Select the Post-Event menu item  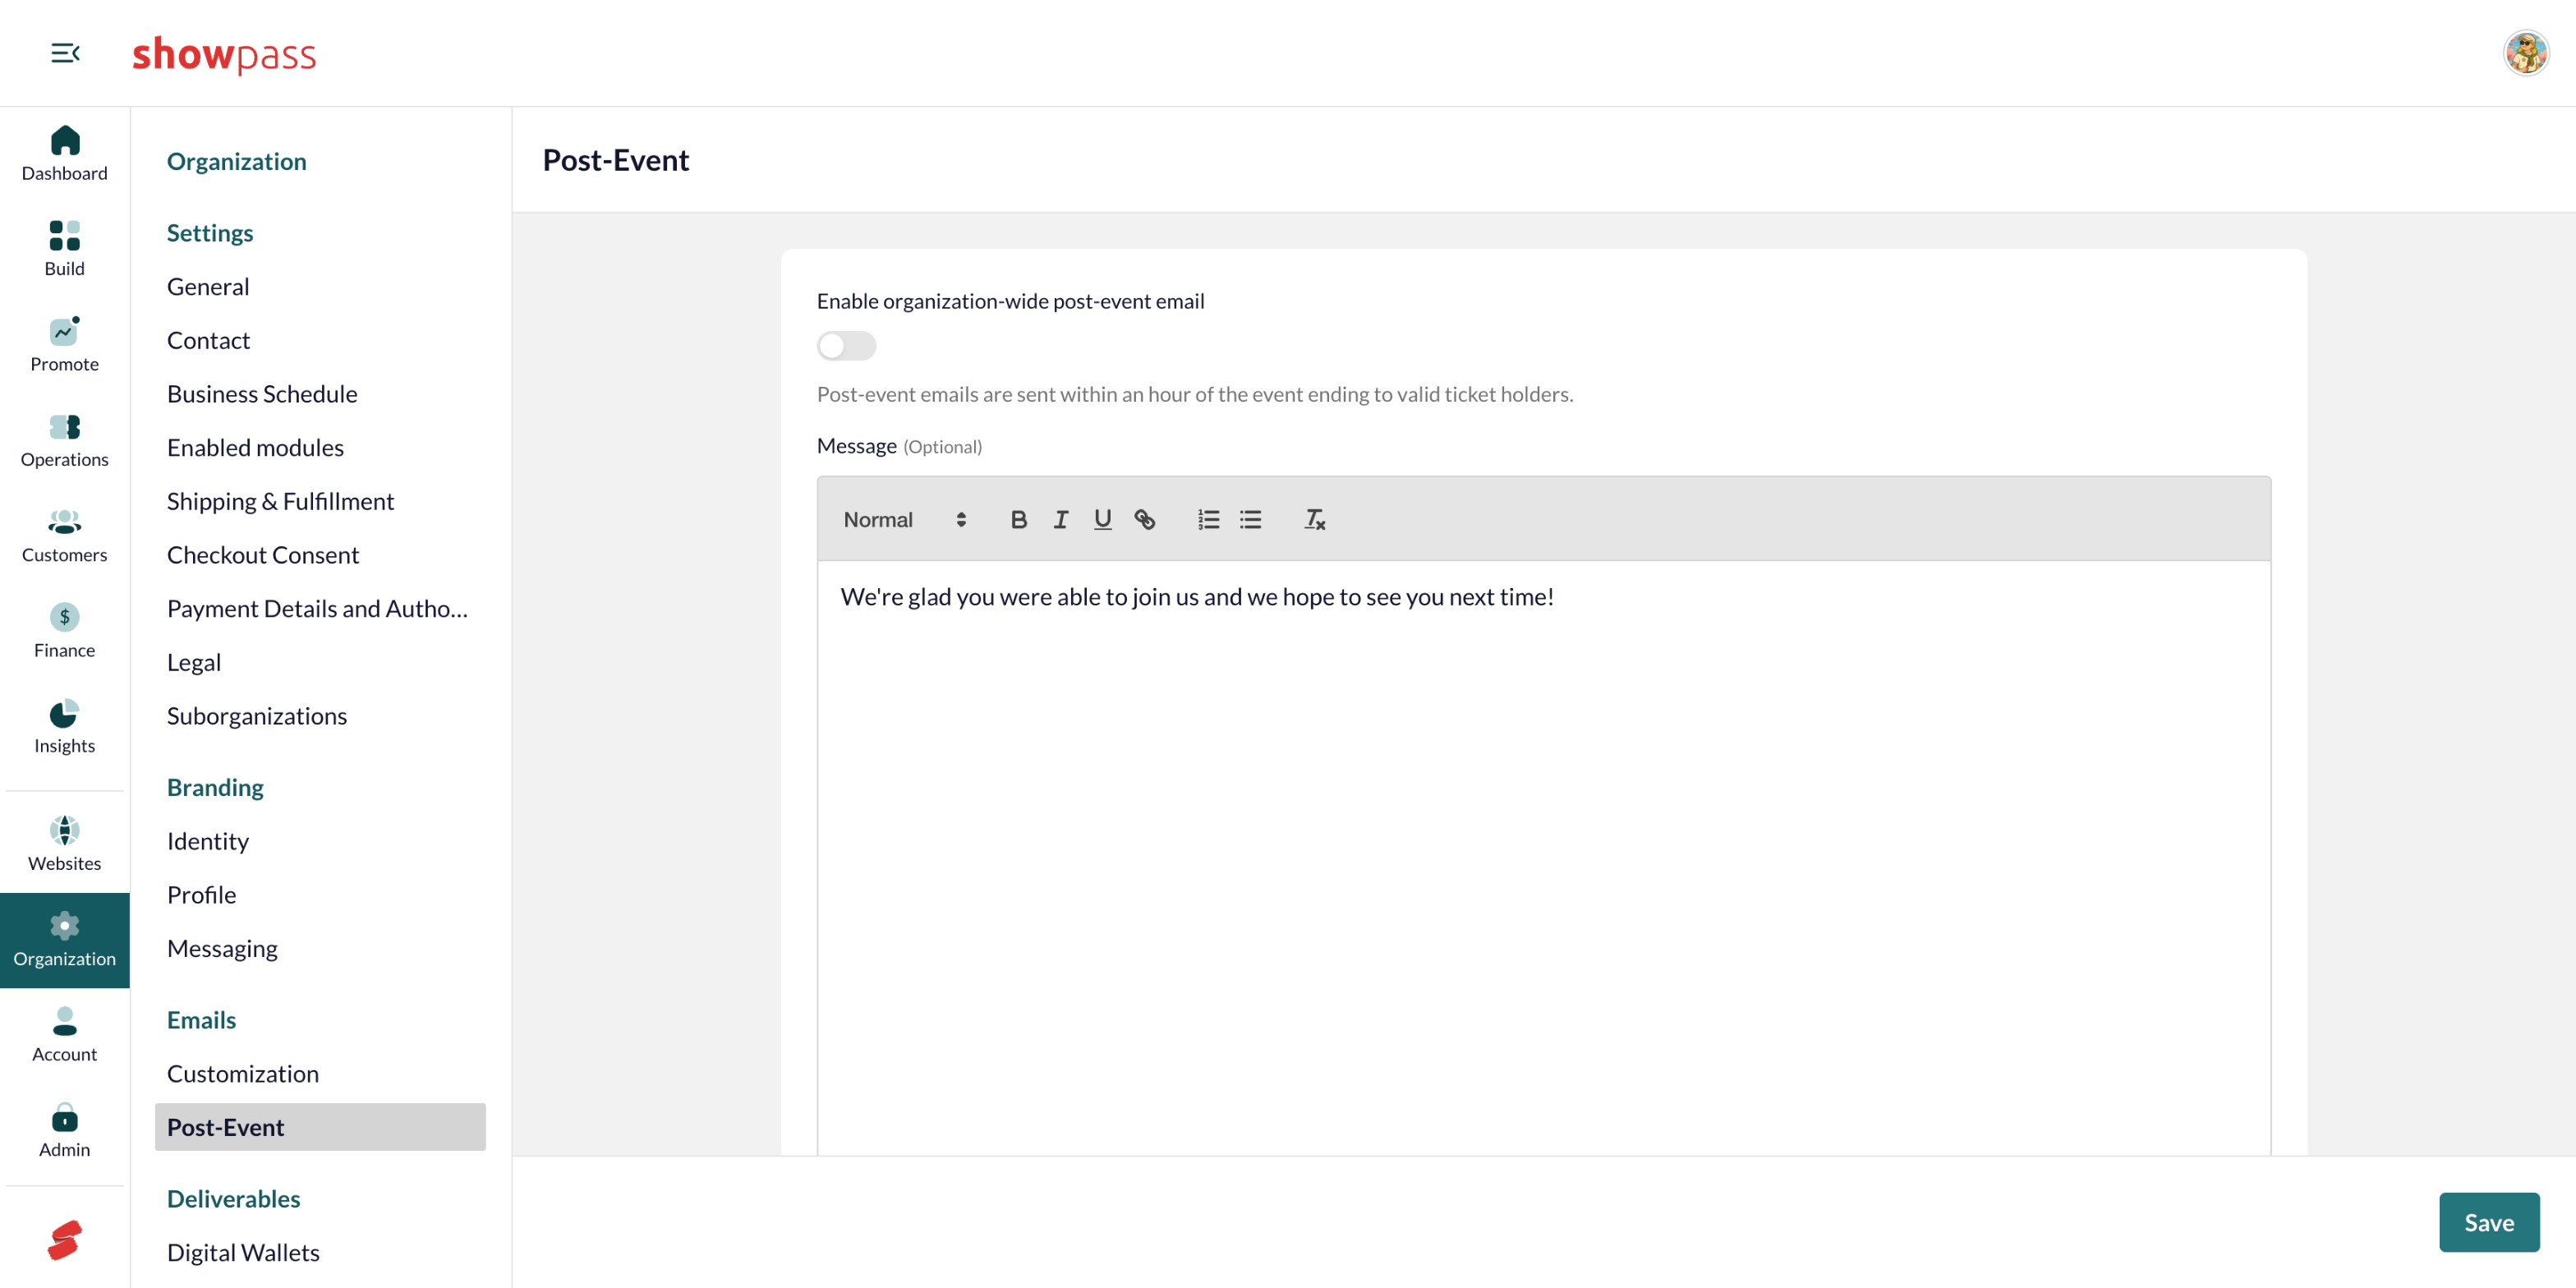[x=320, y=1127]
